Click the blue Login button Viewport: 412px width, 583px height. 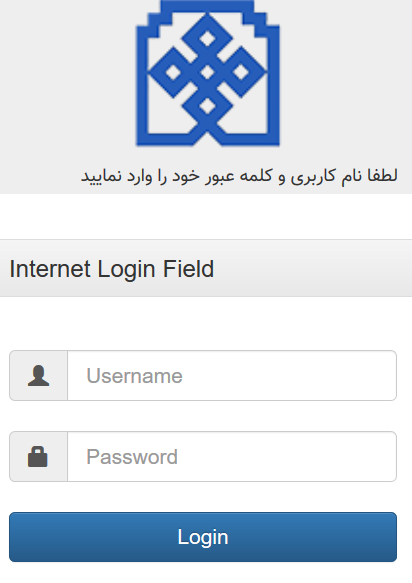pos(203,537)
